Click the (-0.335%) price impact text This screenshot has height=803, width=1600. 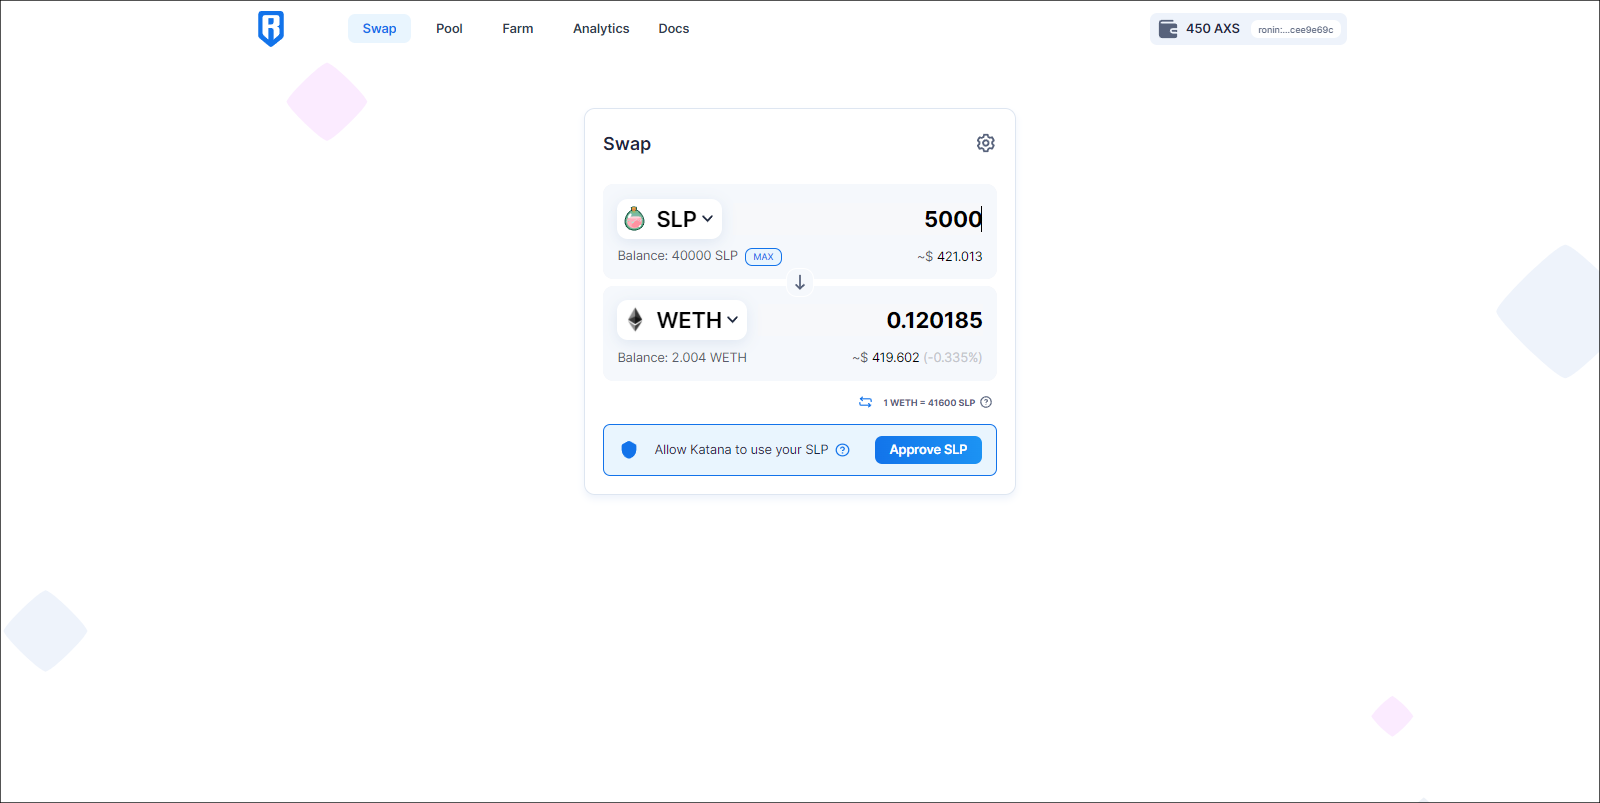pos(953,358)
